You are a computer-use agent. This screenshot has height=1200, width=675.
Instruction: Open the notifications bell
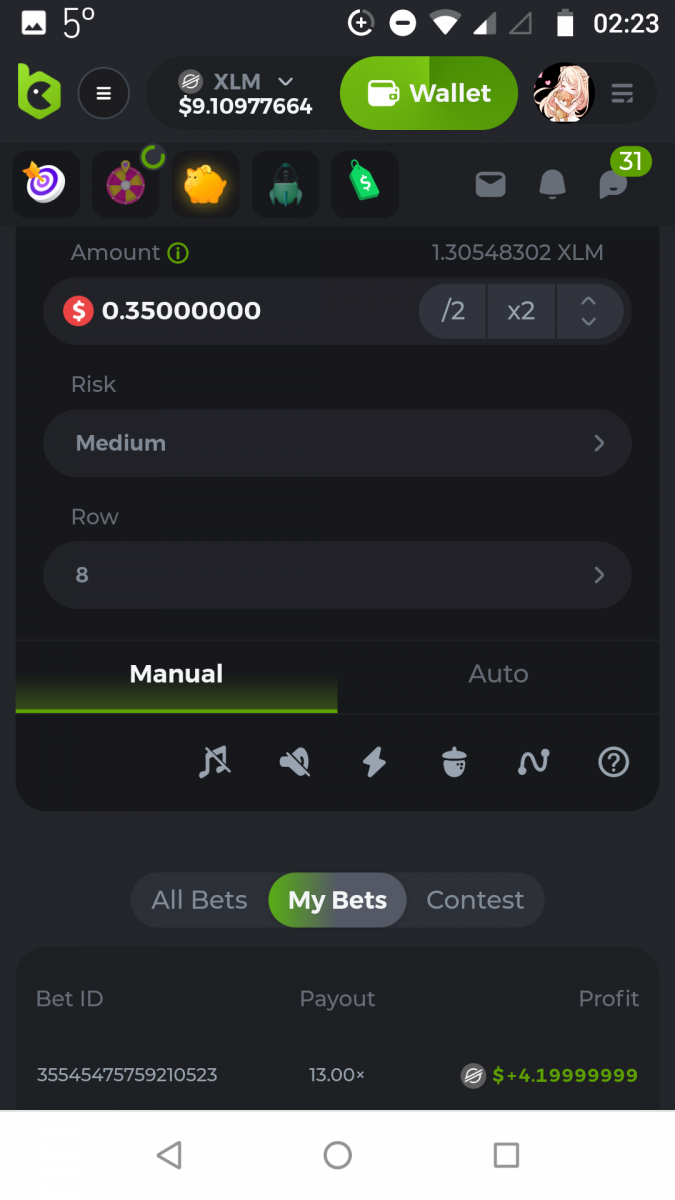pos(552,184)
